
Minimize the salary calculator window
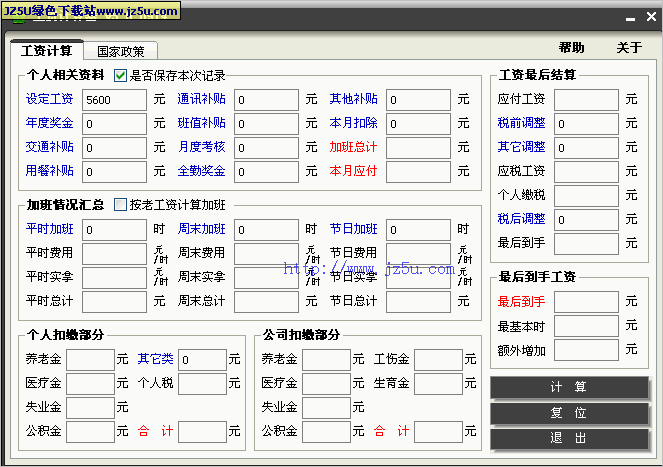(x=630, y=19)
